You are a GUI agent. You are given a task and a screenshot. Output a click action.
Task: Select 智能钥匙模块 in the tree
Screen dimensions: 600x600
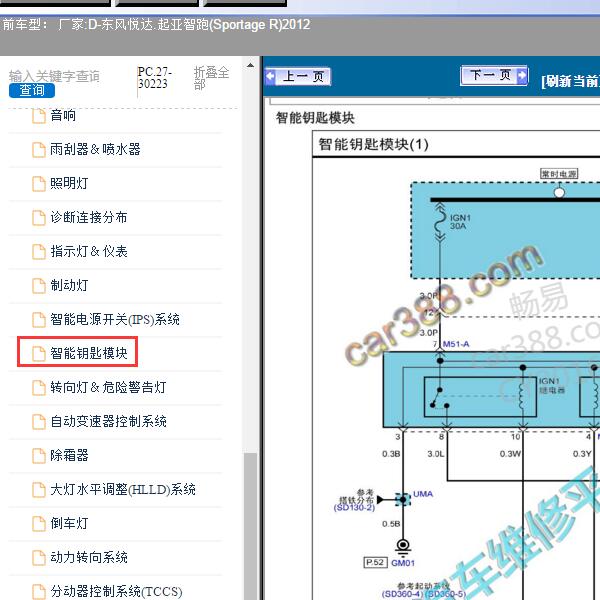[x=89, y=353]
